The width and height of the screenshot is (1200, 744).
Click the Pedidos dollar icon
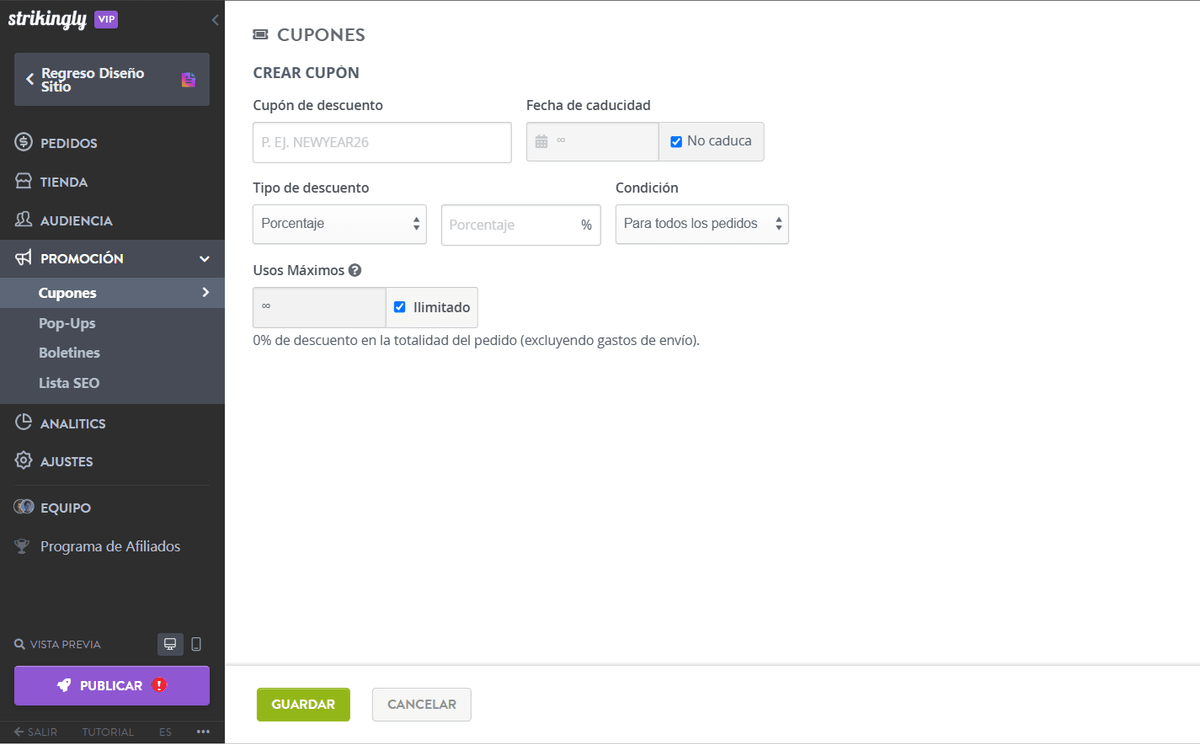[x=24, y=143]
